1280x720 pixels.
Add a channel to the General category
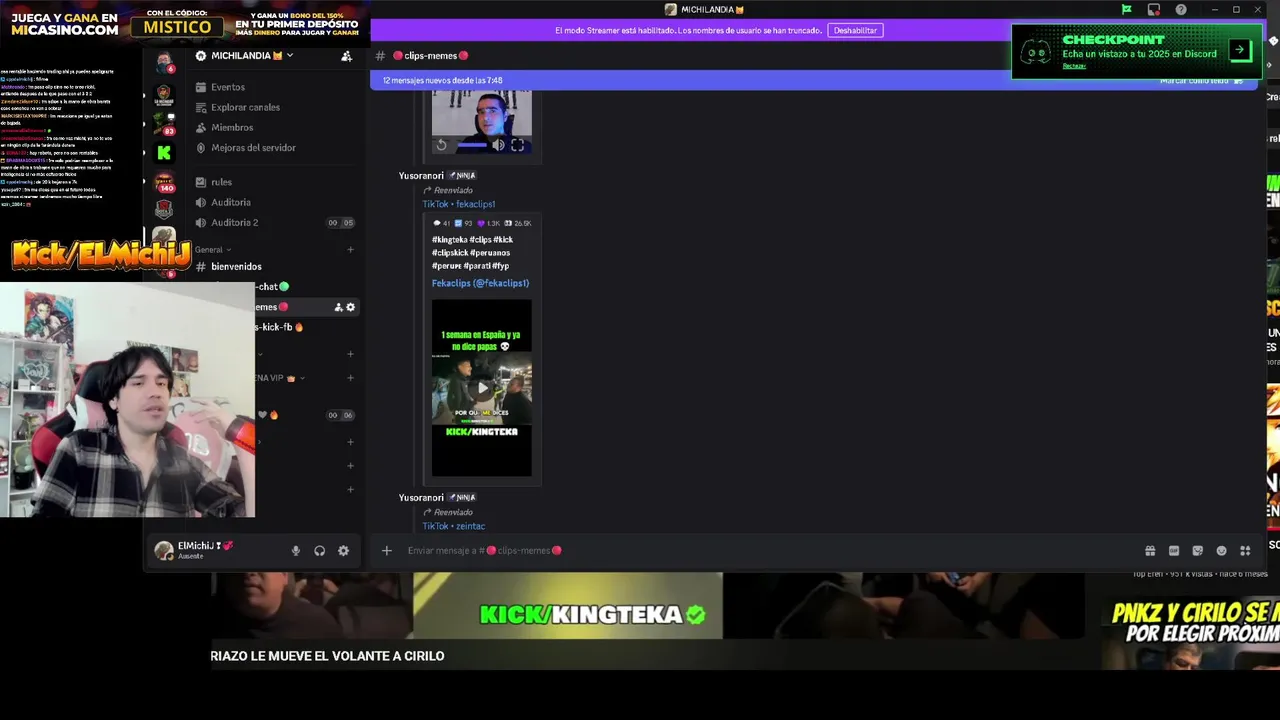350,249
